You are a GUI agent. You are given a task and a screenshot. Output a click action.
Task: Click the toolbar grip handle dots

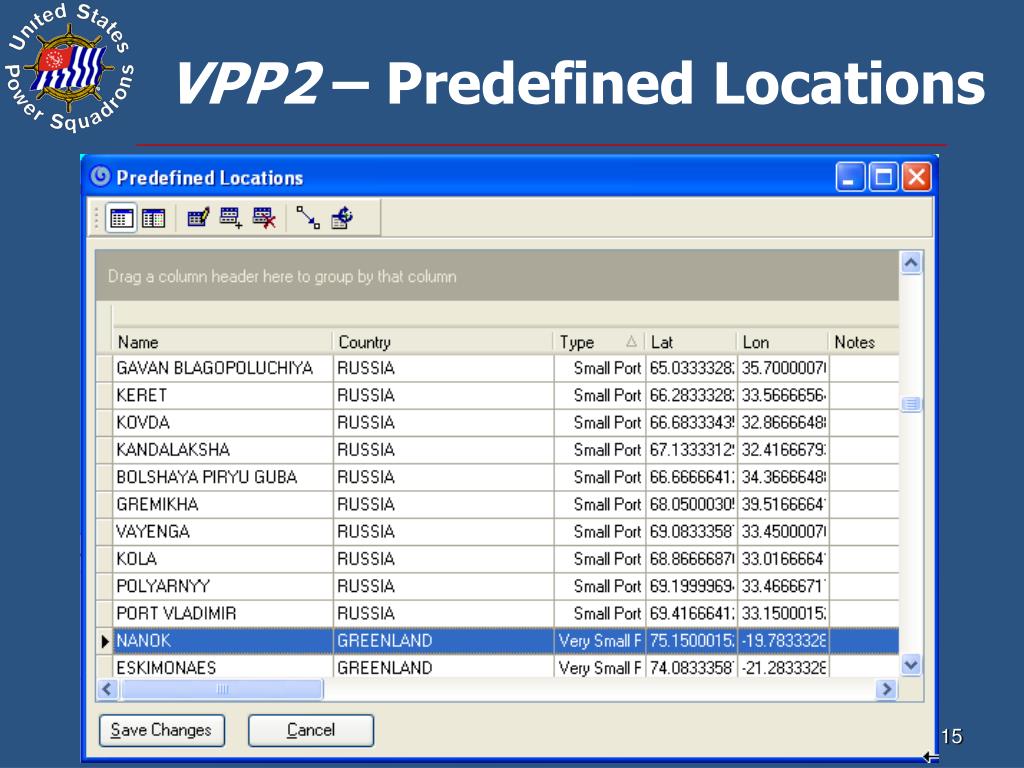point(97,218)
